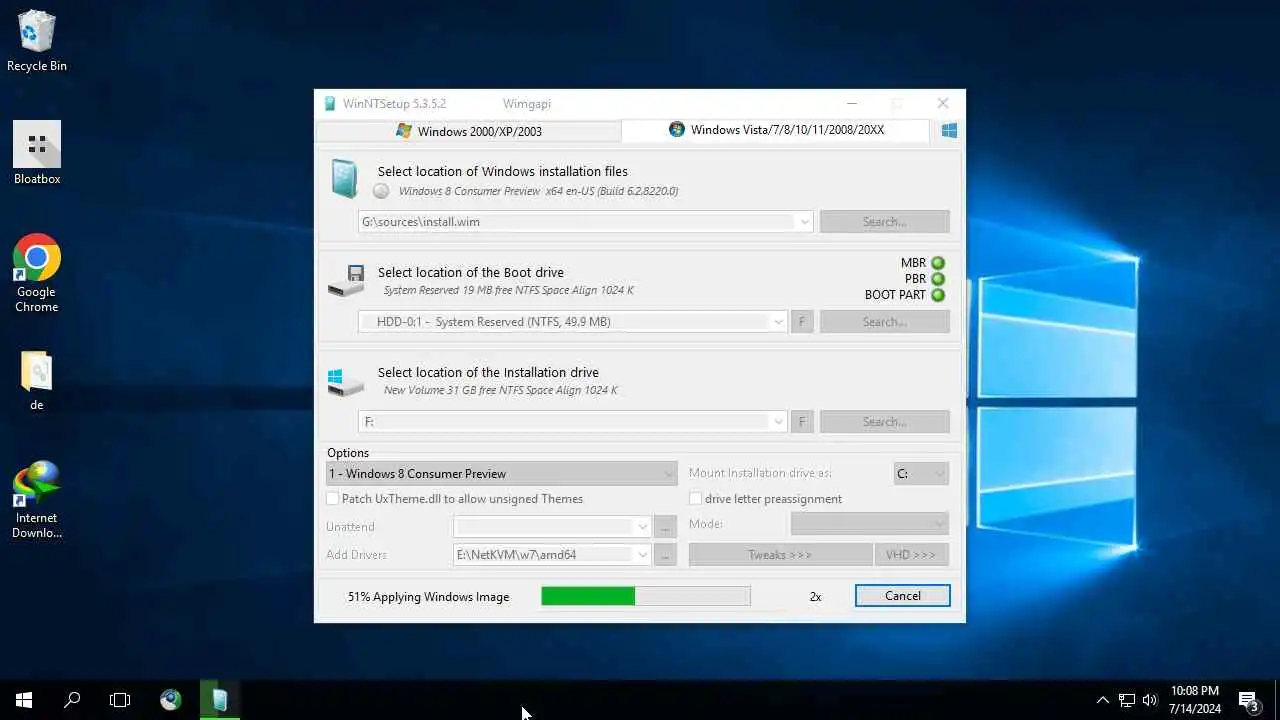Viewport: 1280px width, 720px height.
Task: Open the volume tray icon
Action: [1150, 700]
